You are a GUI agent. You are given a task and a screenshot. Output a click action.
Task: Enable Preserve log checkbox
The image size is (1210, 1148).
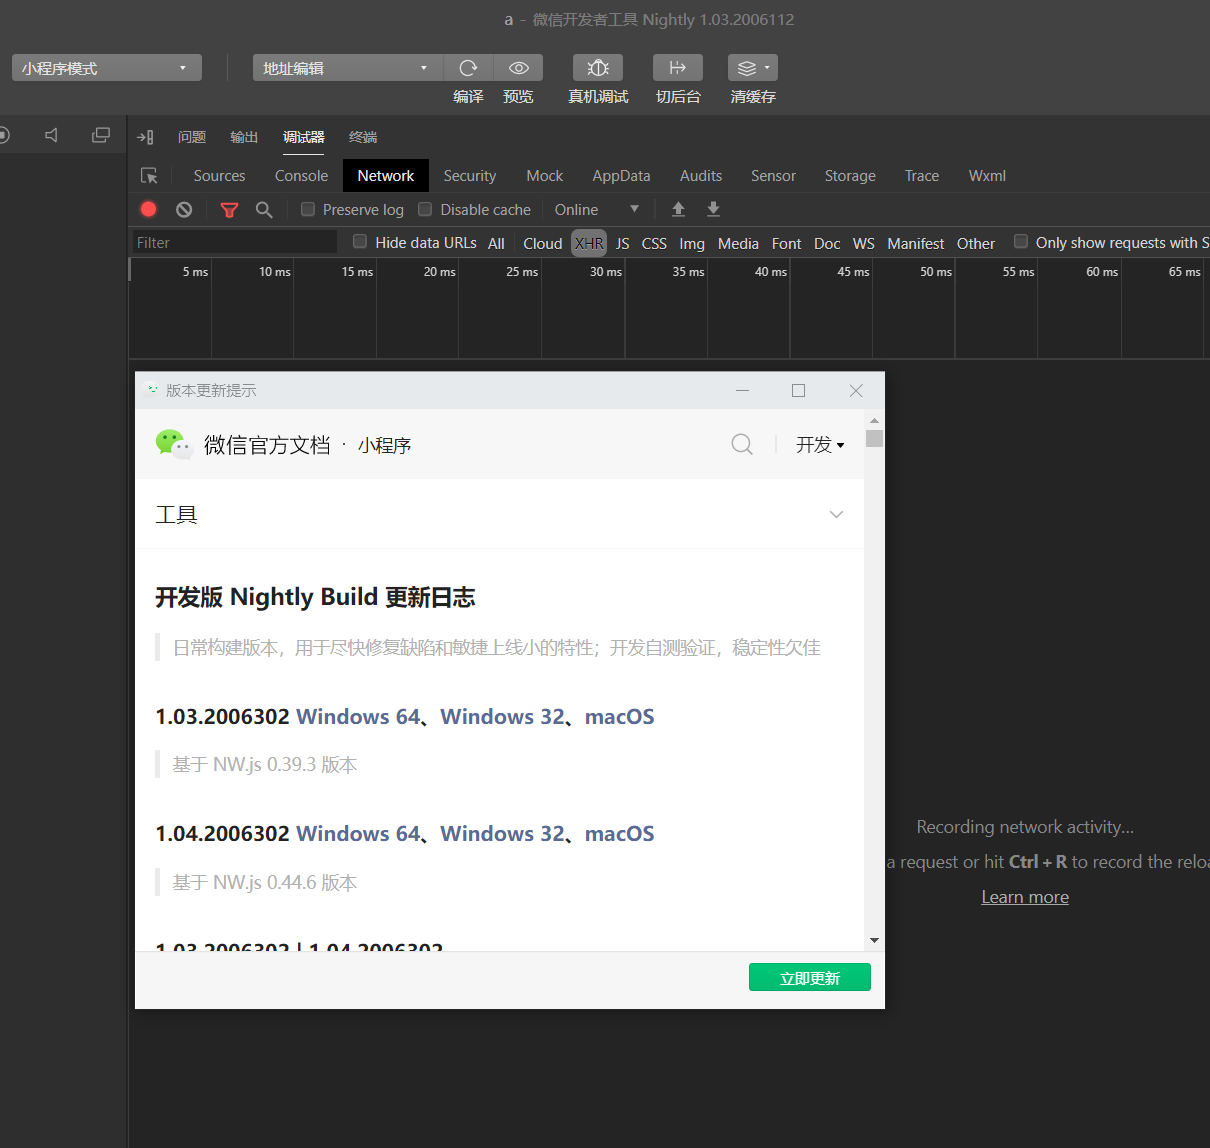click(x=308, y=209)
